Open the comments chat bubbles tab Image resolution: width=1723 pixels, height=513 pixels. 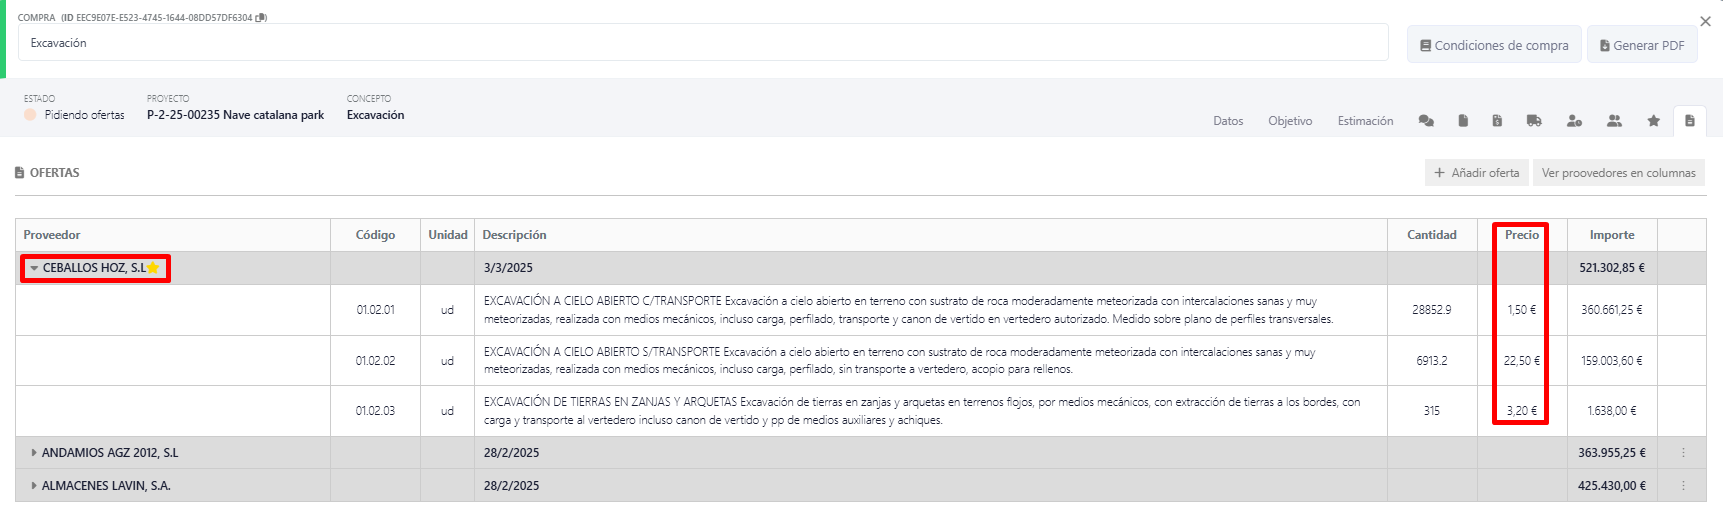(x=1426, y=121)
